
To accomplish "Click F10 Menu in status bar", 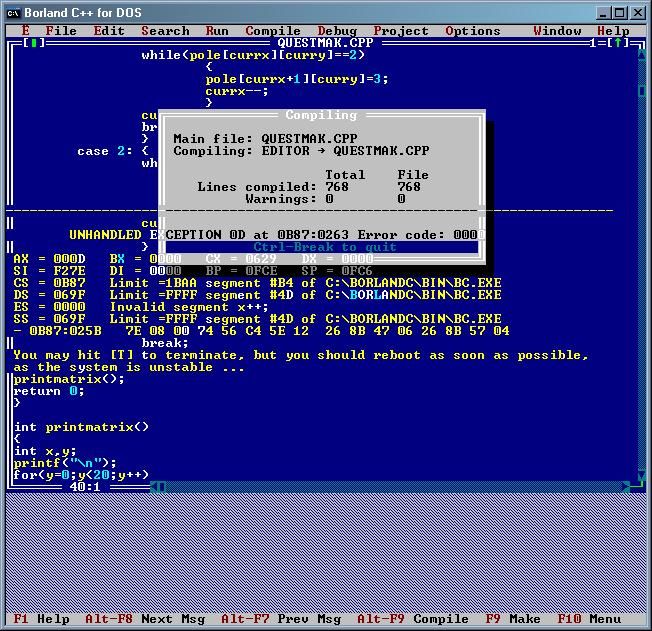I will click(589, 619).
